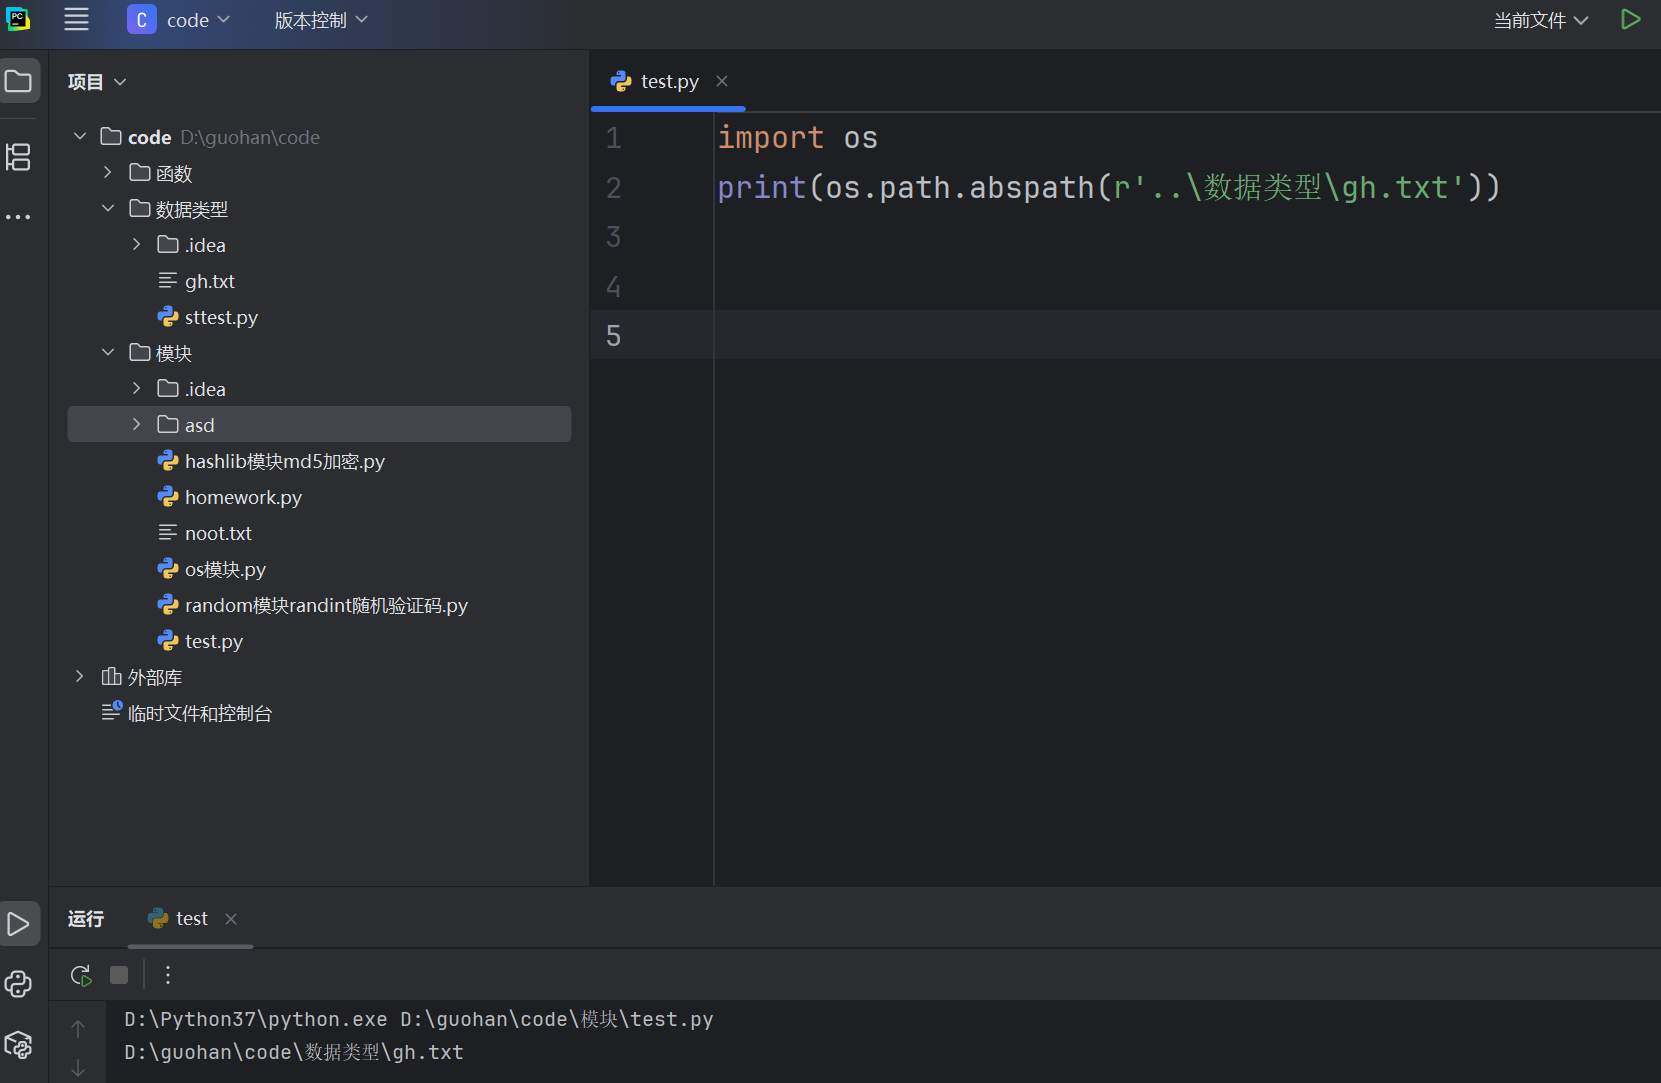Open the Python Console tool window
Viewport: 1661px width, 1083px height.
[19, 984]
